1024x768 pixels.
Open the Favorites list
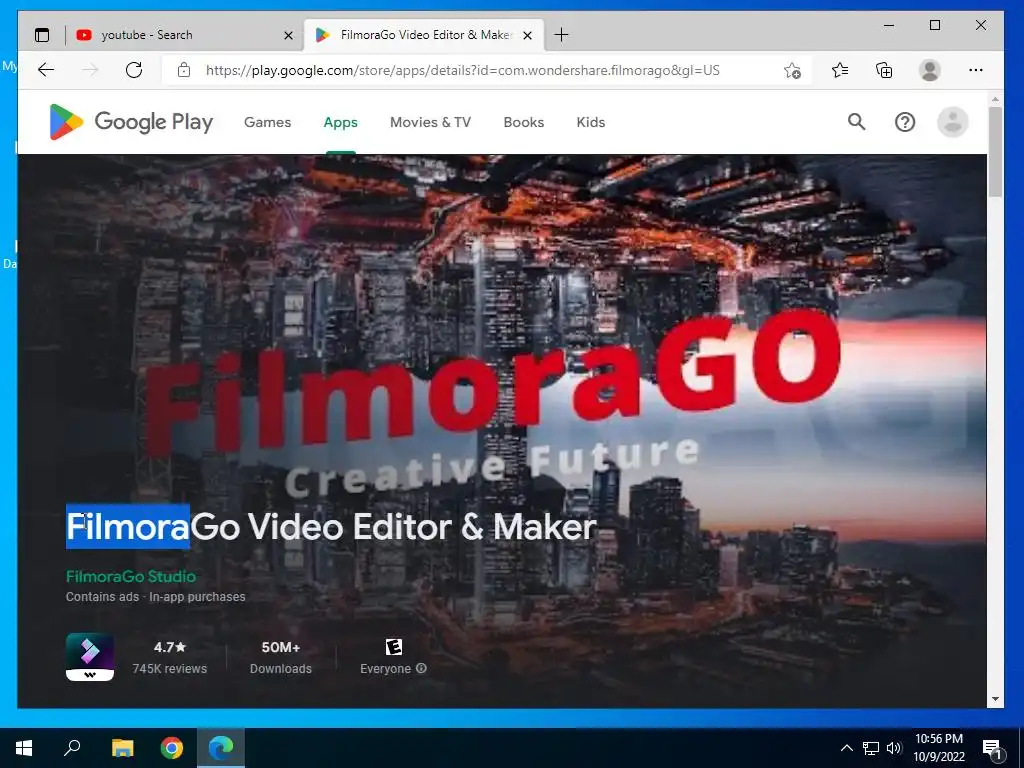840,70
